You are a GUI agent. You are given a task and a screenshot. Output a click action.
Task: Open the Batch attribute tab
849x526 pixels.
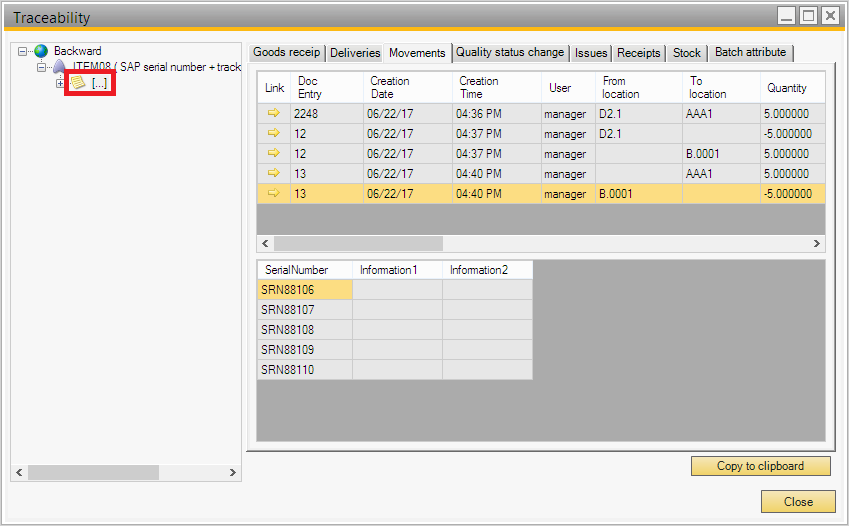tap(750, 52)
